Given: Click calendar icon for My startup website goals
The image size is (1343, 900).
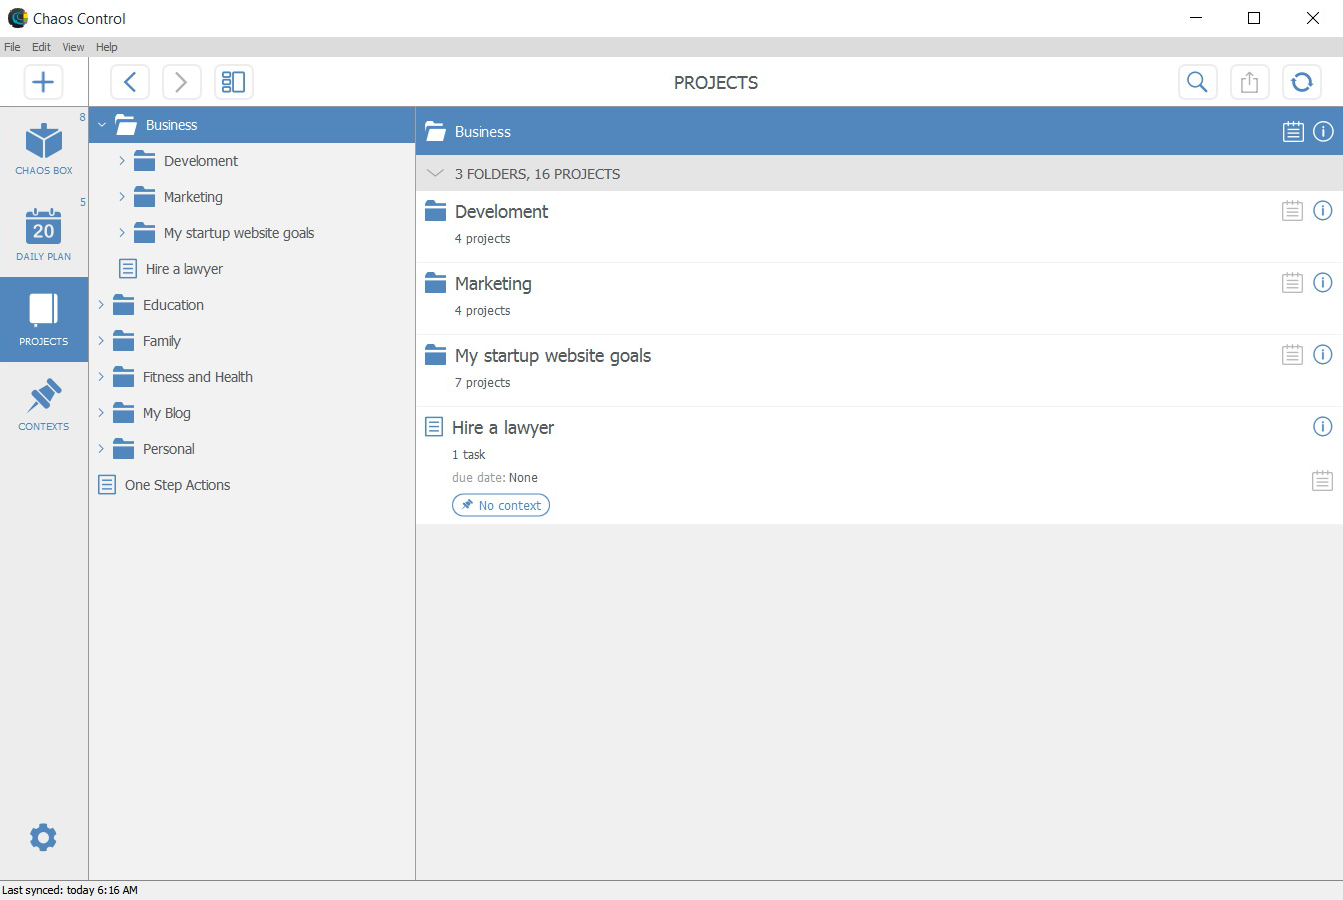Looking at the screenshot, I should [x=1292, y=355].
